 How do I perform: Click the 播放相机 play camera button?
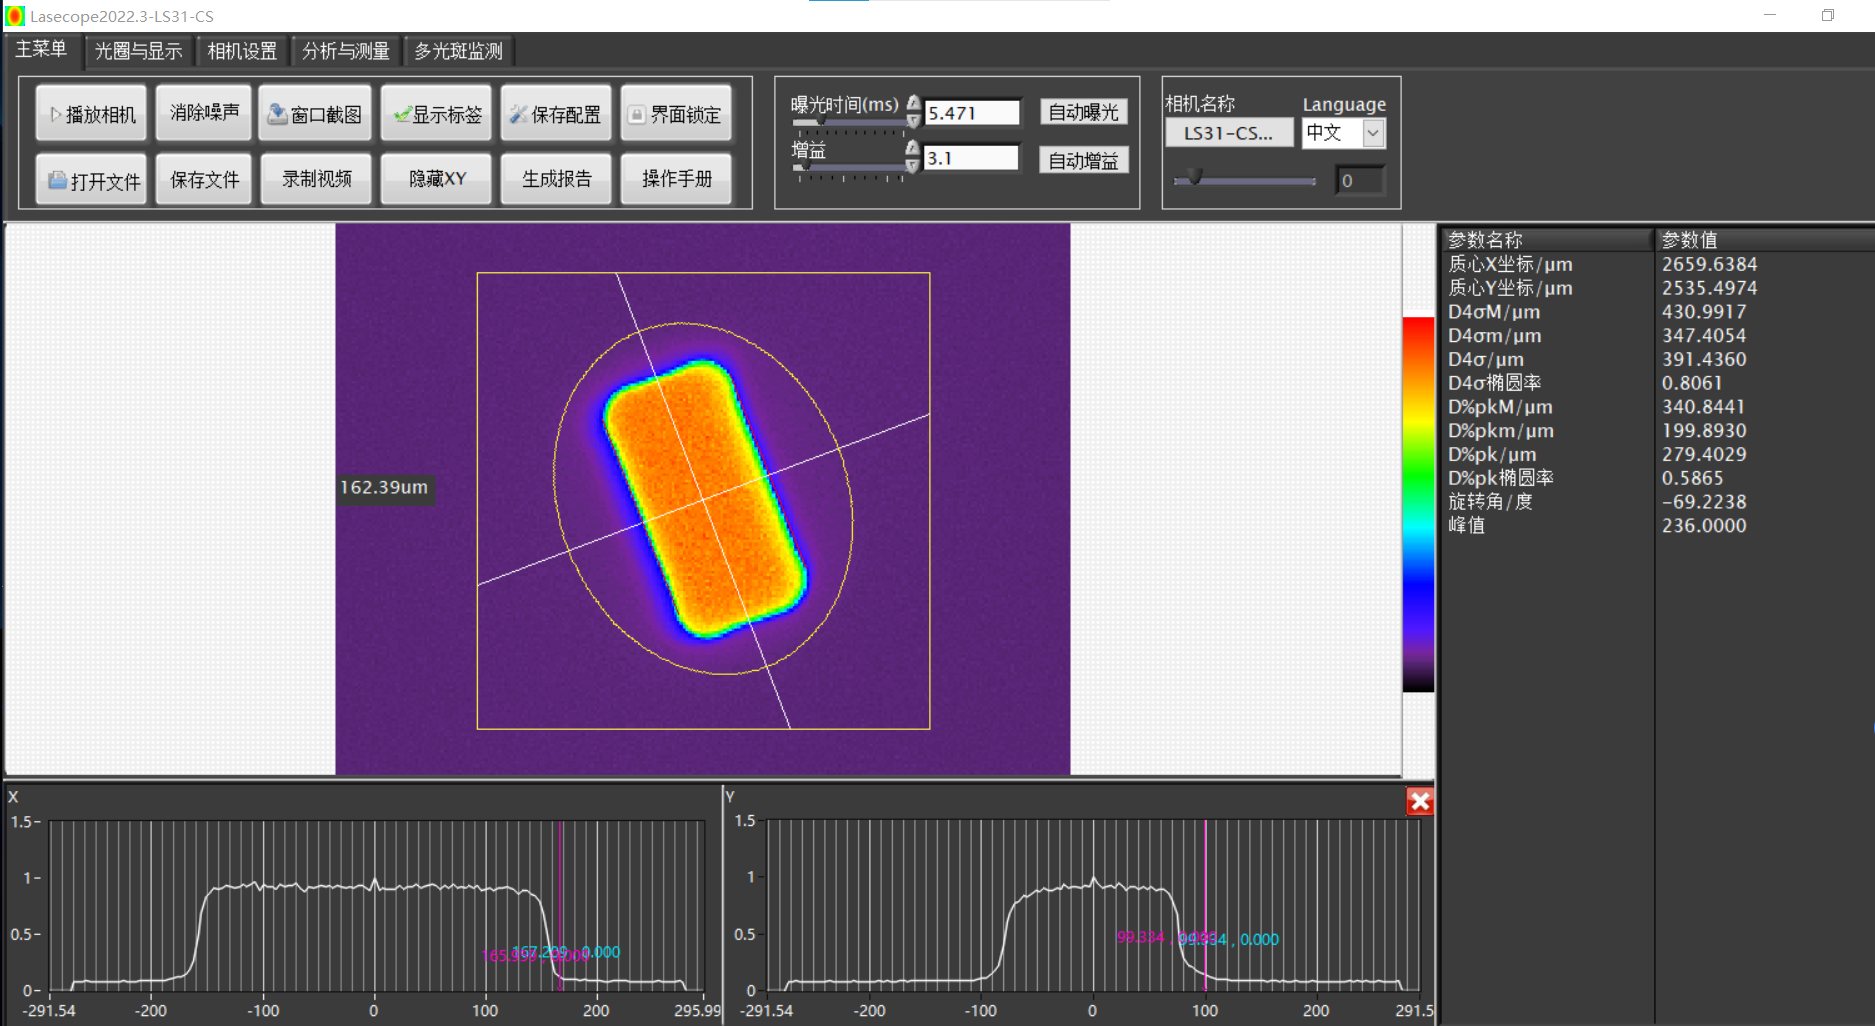[x=92, y=114]
